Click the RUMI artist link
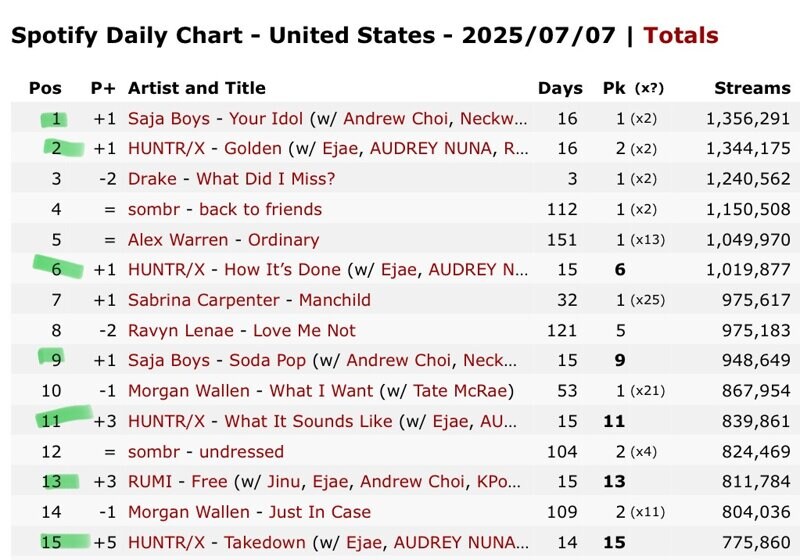800x560 pixels. [x=150, y=481]
